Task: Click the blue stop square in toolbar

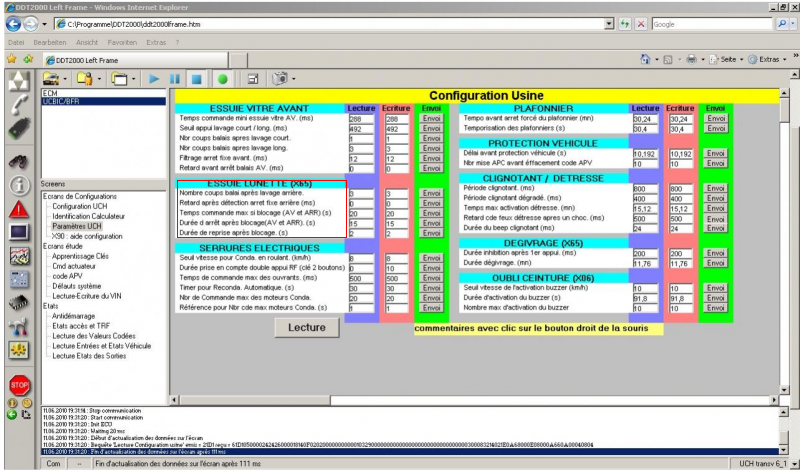Action: coord(196,79)
